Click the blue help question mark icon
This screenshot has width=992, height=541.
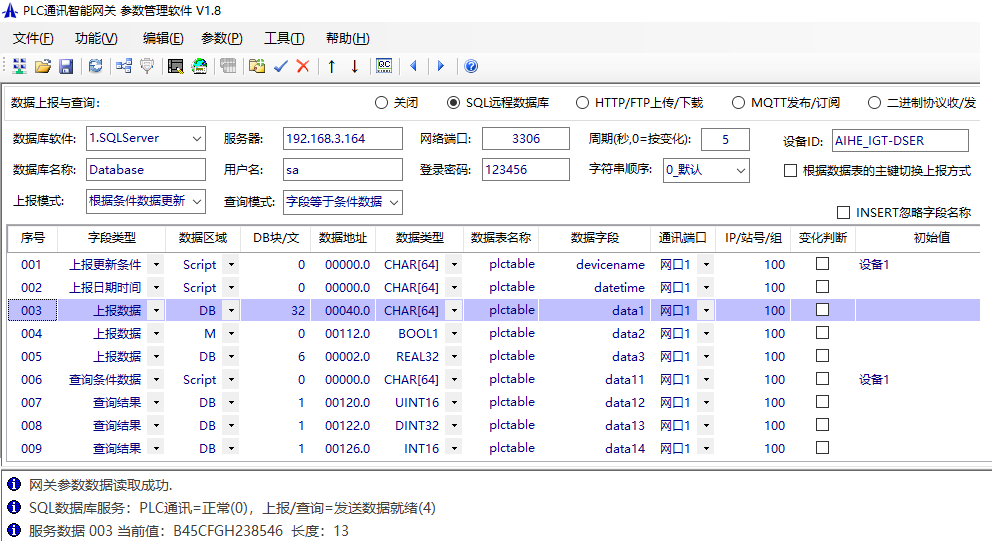tap(471, 66)
